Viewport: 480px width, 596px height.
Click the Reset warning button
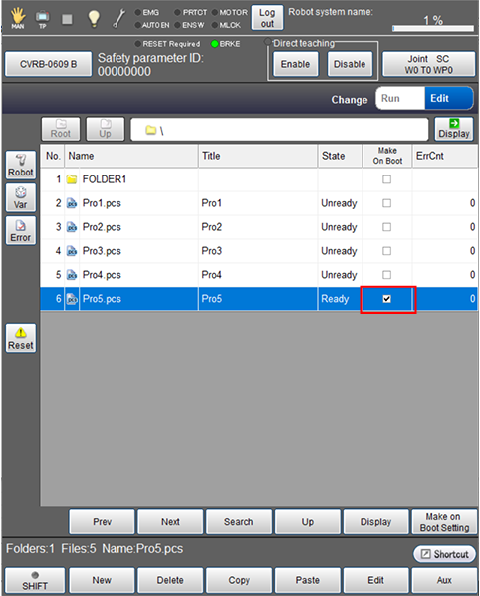[21, 338]
